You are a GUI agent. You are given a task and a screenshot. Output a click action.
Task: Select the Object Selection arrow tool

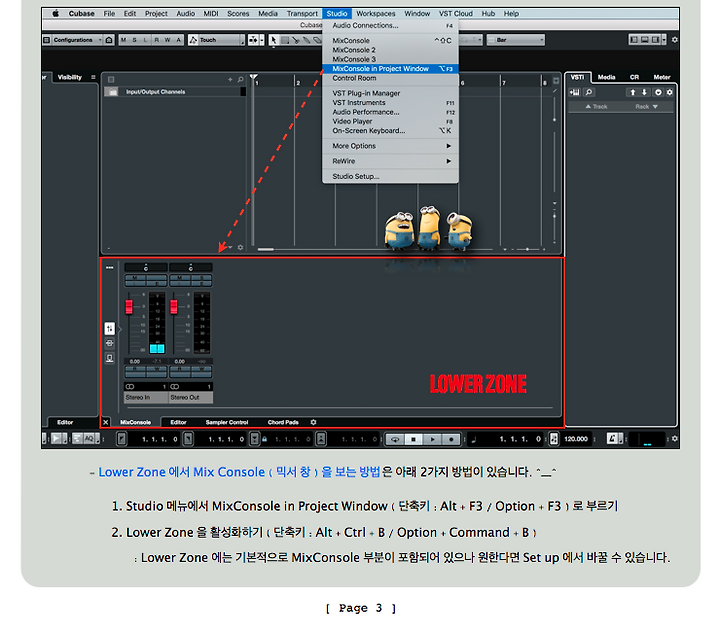pyautogui.click(x=274, y=40)
